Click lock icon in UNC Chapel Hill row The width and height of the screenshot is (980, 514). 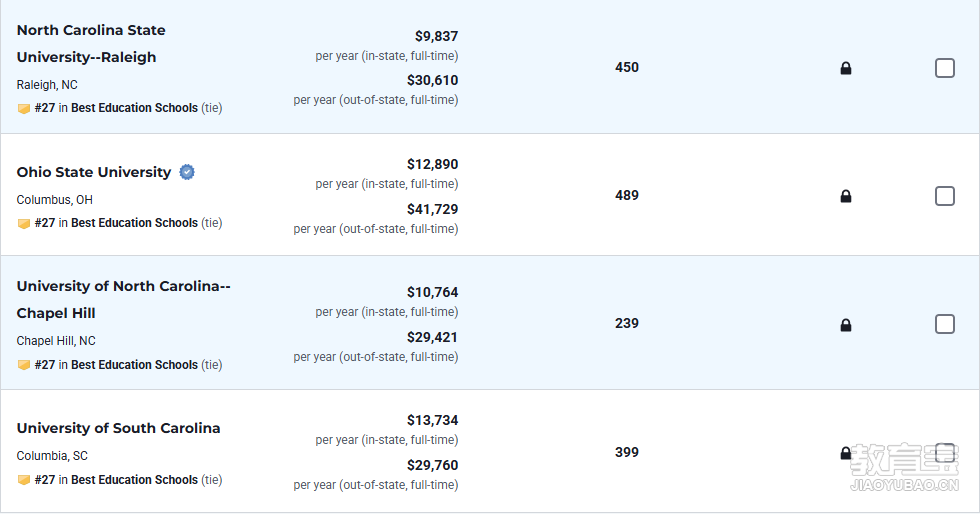[x=846, y=325]
